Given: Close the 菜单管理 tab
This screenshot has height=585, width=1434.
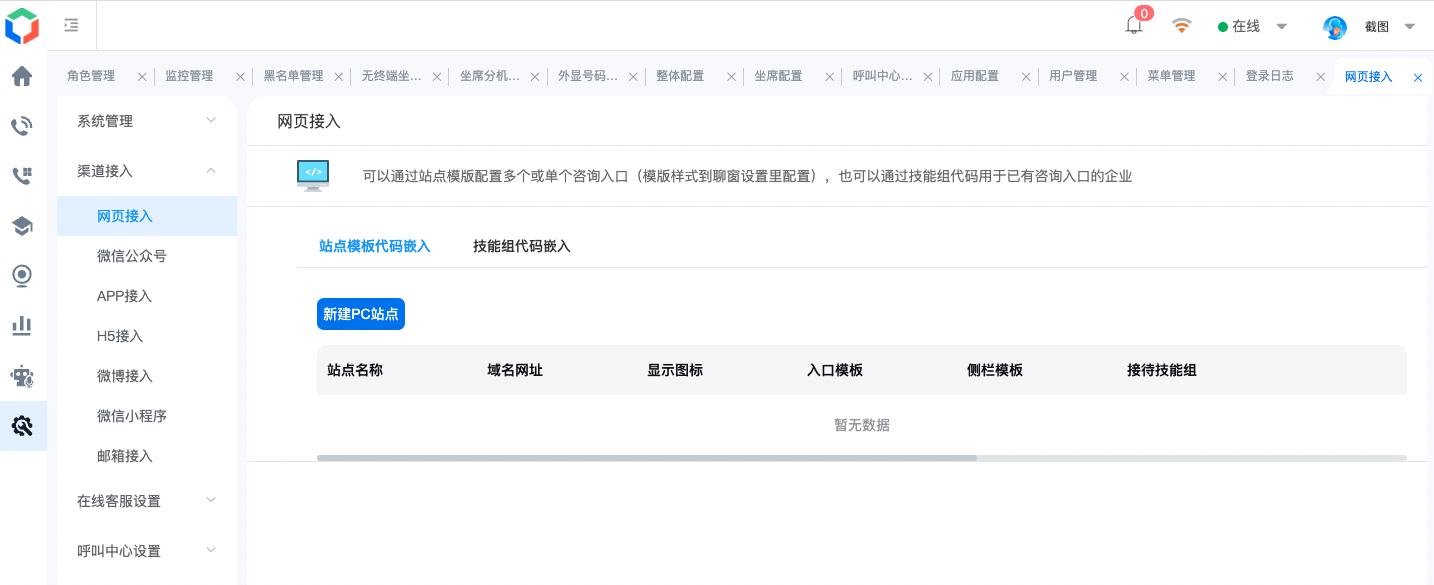Looking at the screenshot, I should coord(1221,76).
